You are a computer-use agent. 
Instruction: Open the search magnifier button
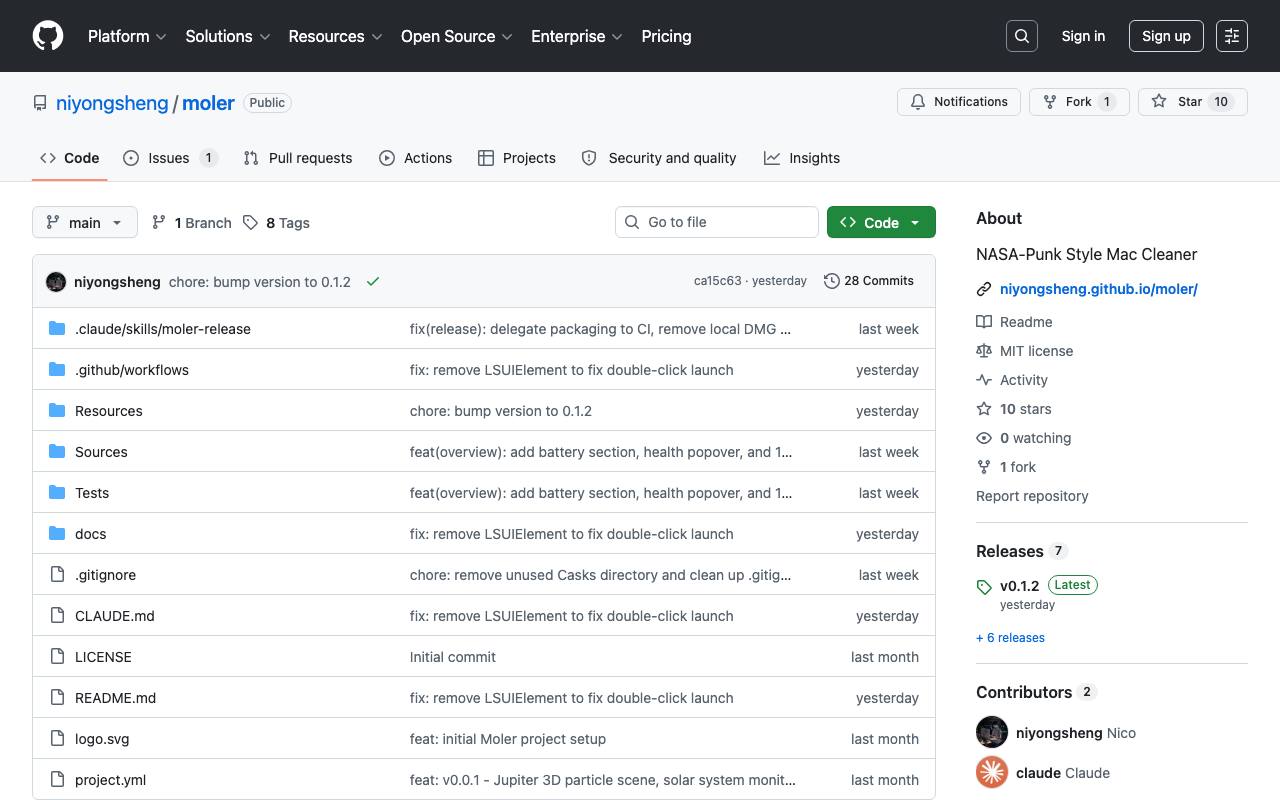pos(1022,36)
